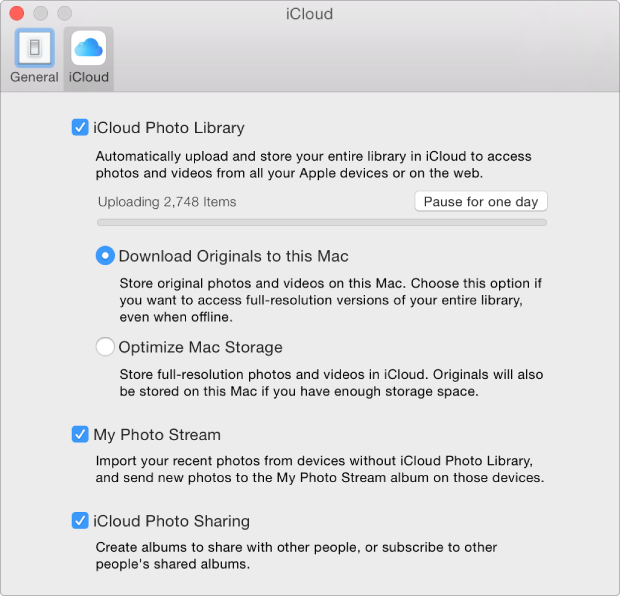Click the Optimize Mac Storage label text

[x=200, y=348]
